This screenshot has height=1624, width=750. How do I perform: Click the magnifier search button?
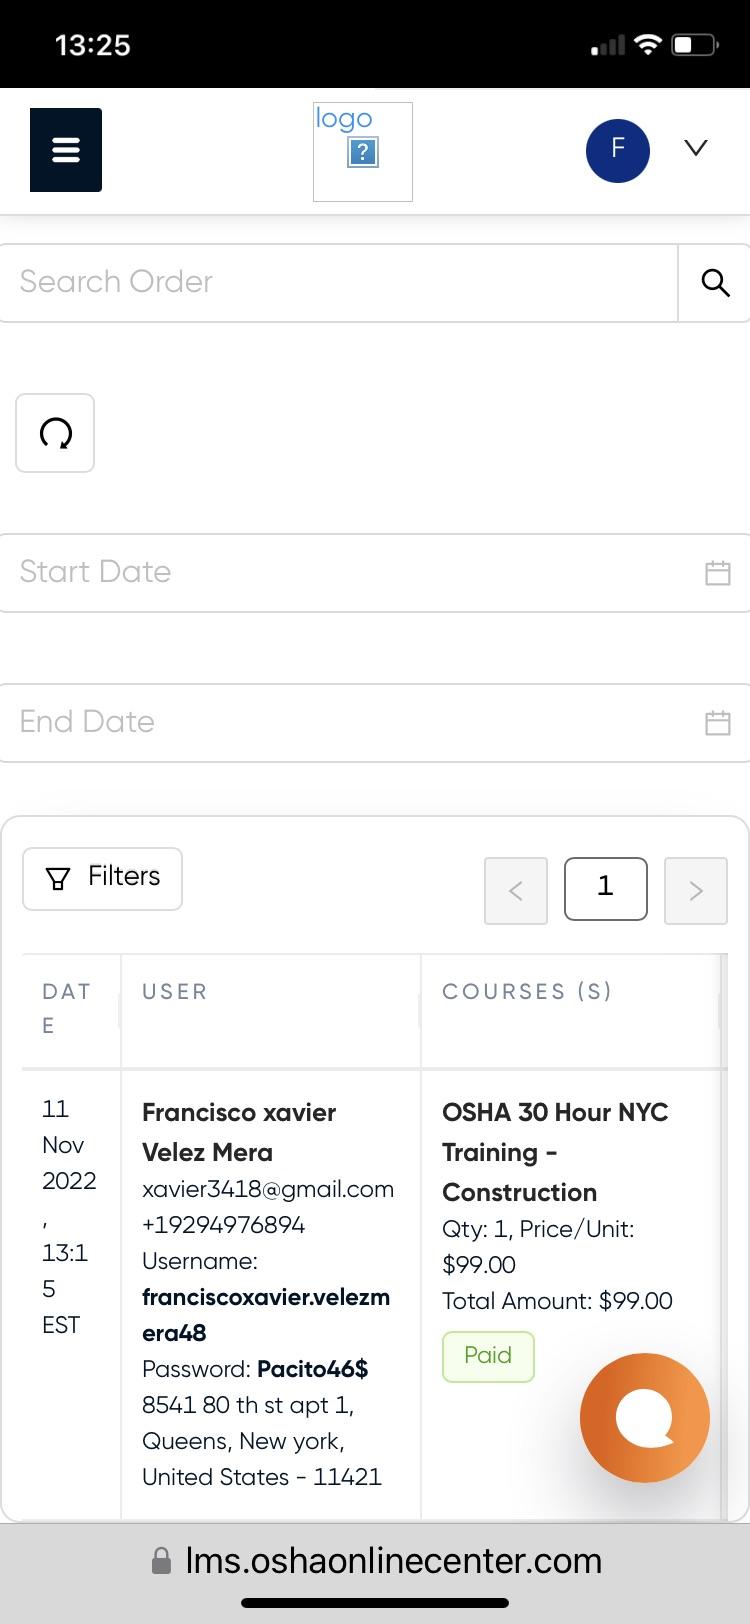(715, 283)
